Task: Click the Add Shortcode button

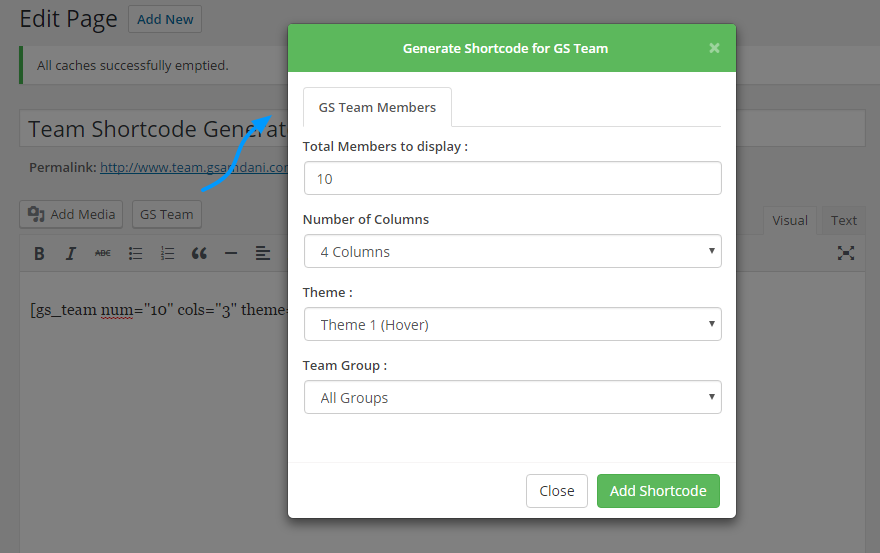Action: [658, 490]
